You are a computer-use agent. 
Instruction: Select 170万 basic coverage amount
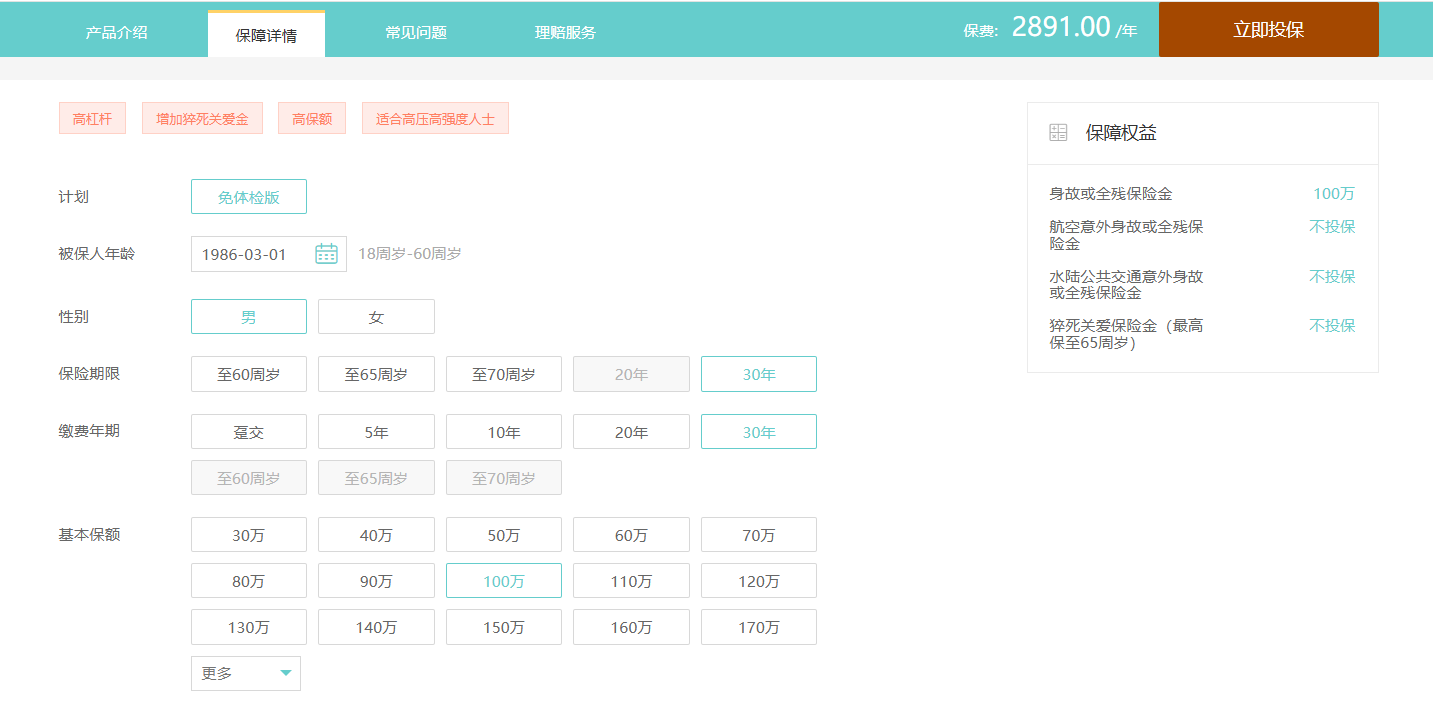(758, 627)
